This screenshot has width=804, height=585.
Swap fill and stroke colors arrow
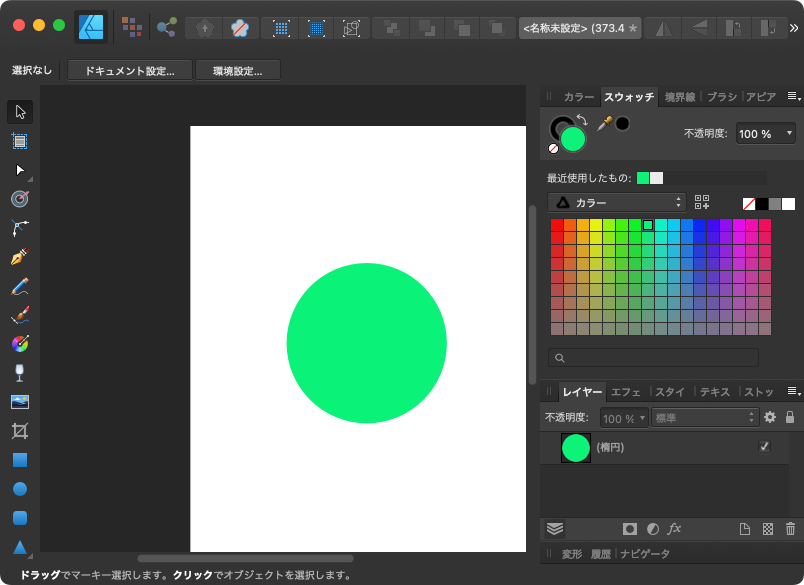point(582,120)
